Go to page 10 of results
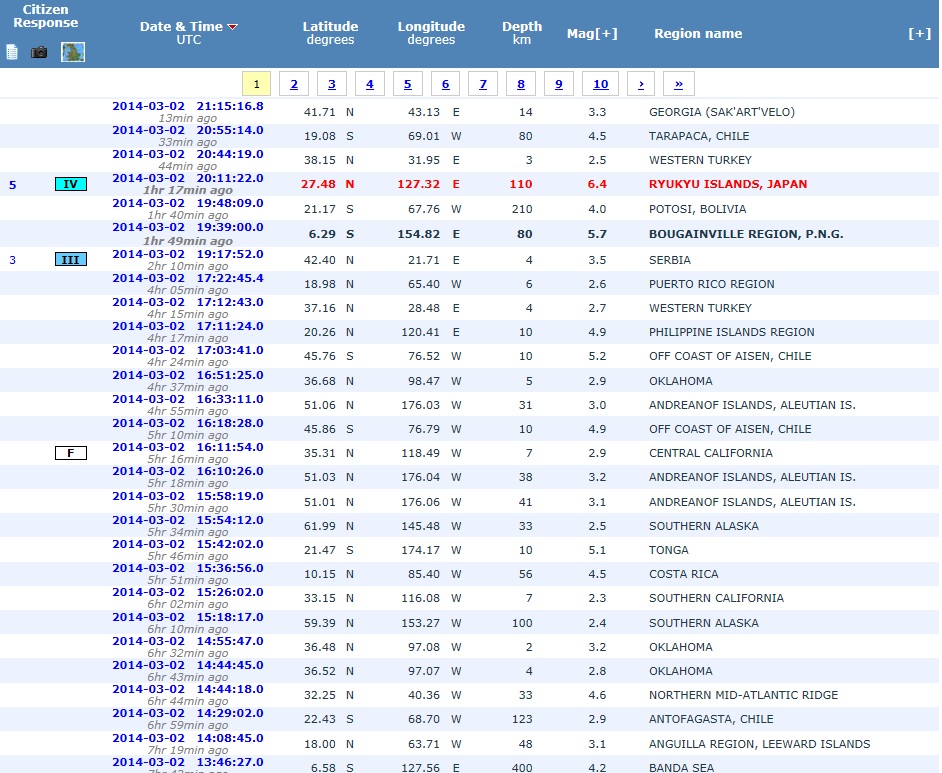This screenshot has height=773, width=942. (x=600, y=84)
